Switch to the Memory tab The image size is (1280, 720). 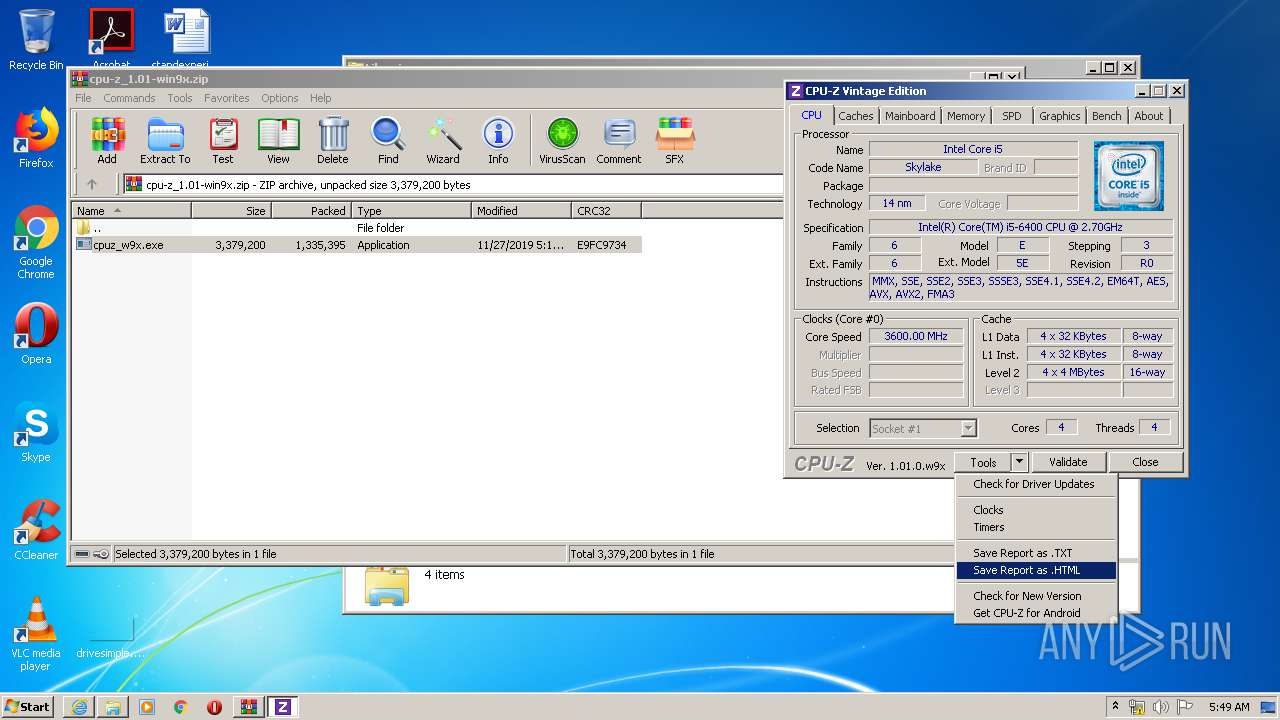click(966, 116)
